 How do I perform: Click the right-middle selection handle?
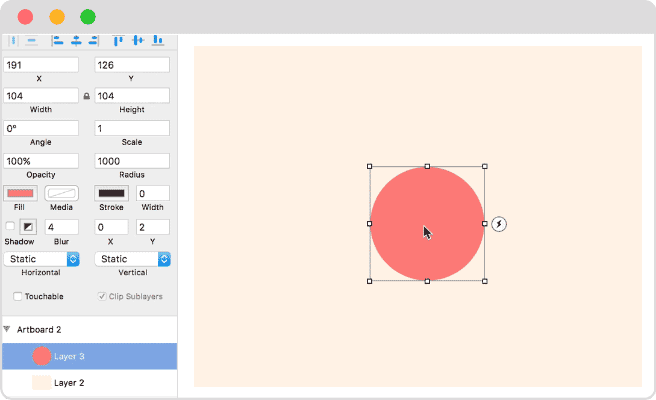[x=484, y=224]
